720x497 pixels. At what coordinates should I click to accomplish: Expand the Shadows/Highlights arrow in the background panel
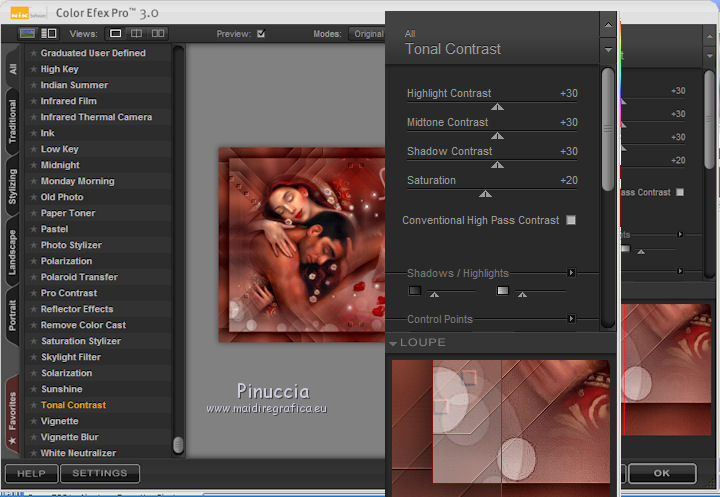click(x=680, y=234)
